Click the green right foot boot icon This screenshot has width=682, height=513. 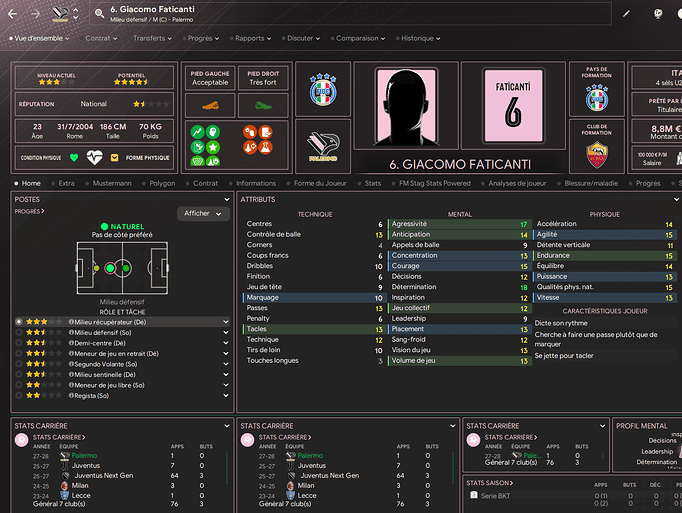click(x=263, y=105)
